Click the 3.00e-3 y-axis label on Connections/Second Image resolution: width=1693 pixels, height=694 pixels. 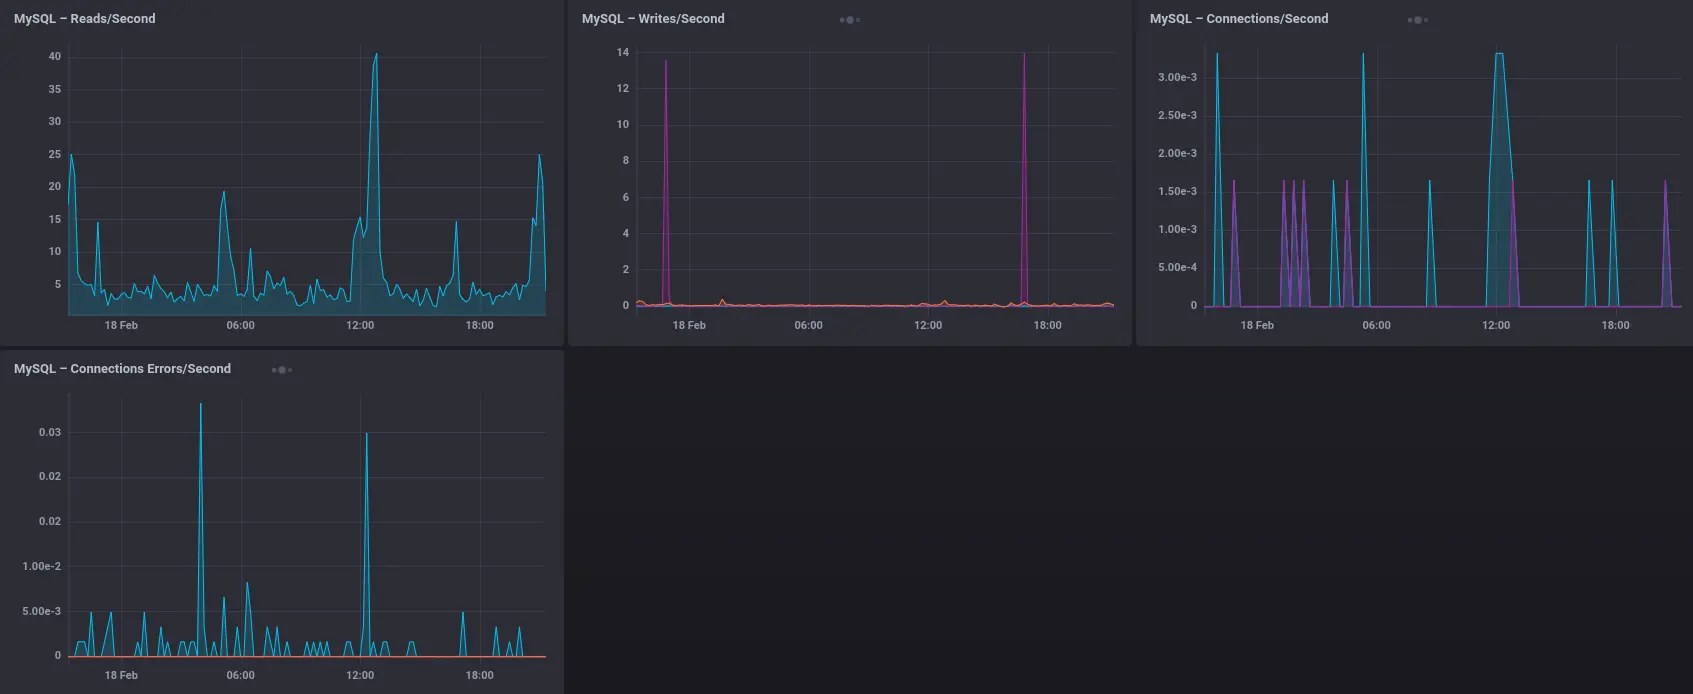pyautogui.click(x=1177, y=77)
